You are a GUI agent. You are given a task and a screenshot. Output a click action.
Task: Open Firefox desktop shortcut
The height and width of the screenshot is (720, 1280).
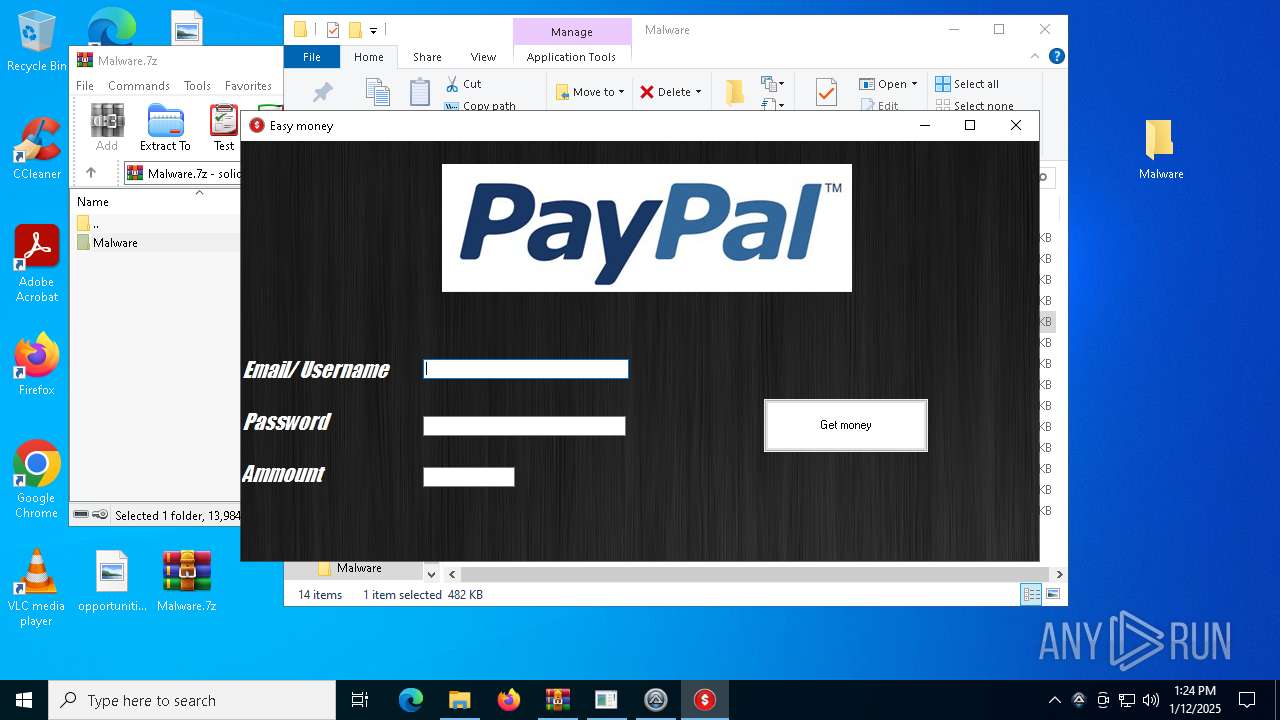point(37,365)
